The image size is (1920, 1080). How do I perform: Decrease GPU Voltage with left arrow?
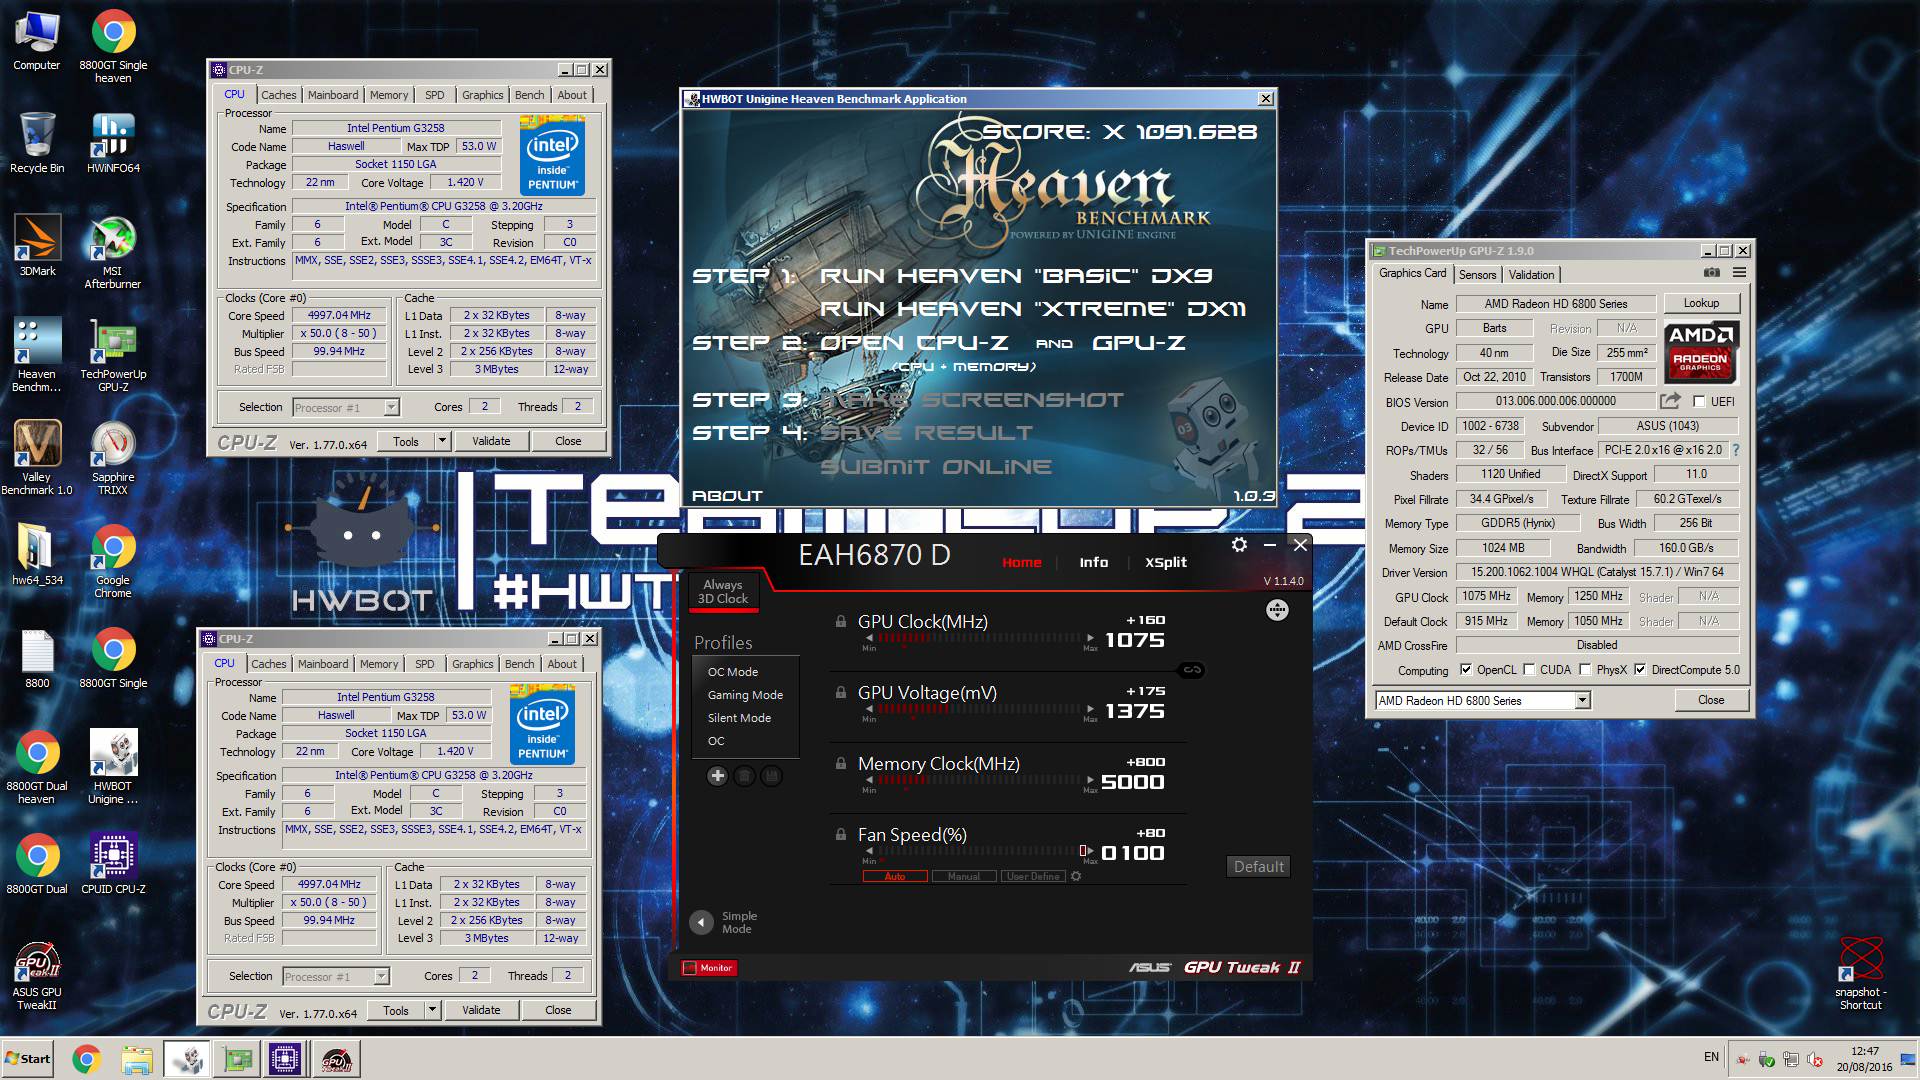(869, 709)
